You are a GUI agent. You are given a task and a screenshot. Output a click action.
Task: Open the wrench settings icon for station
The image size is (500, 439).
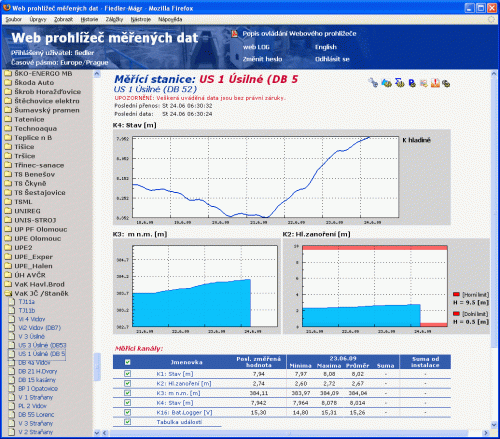(x=373, y=83)
